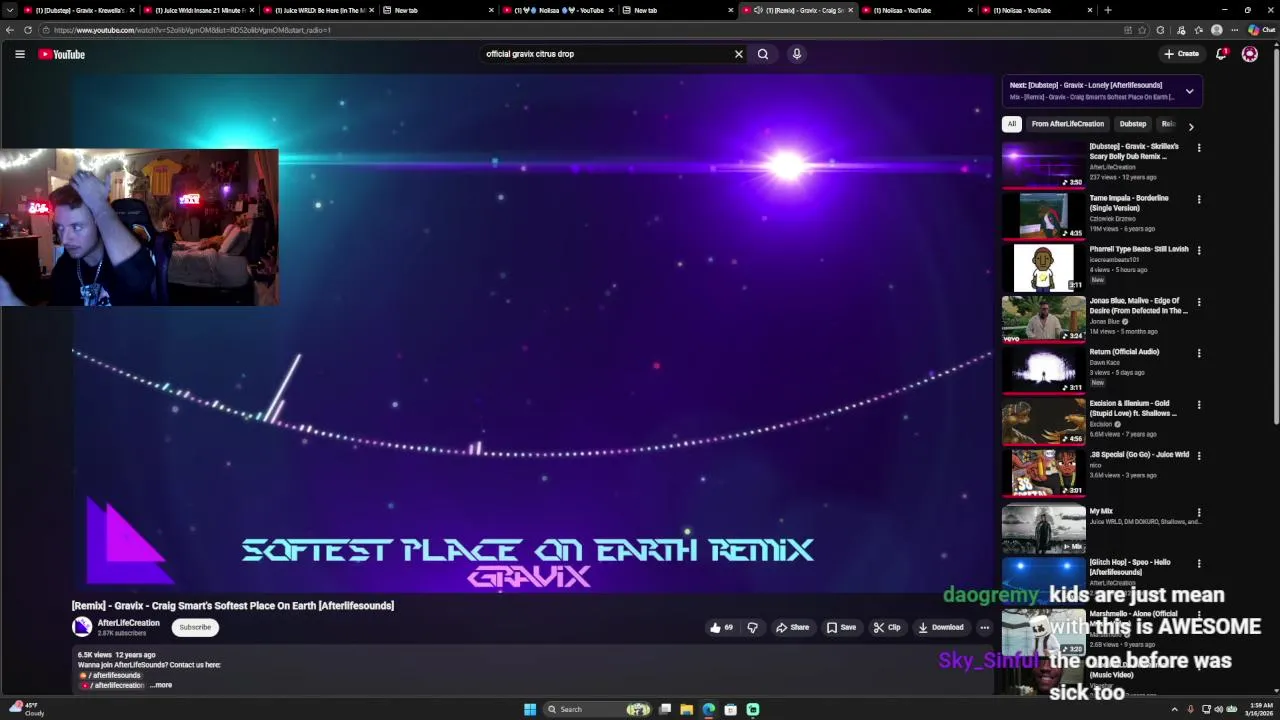The height and width of the screenshot is (720, 1280).
Task: Open Copilot Chat in browser toolbar
Action: click(x=1262, y=30)
